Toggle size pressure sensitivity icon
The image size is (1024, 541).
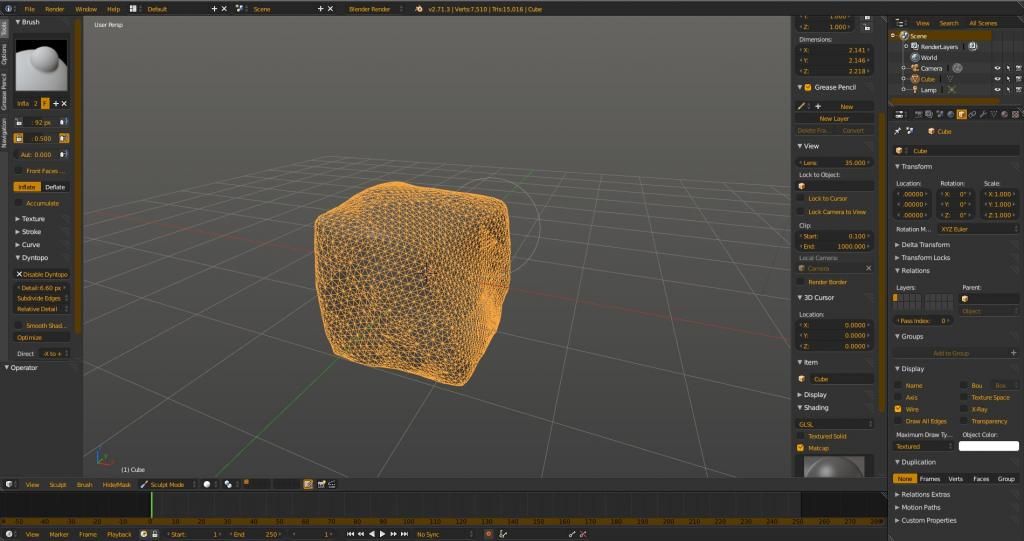63,122
